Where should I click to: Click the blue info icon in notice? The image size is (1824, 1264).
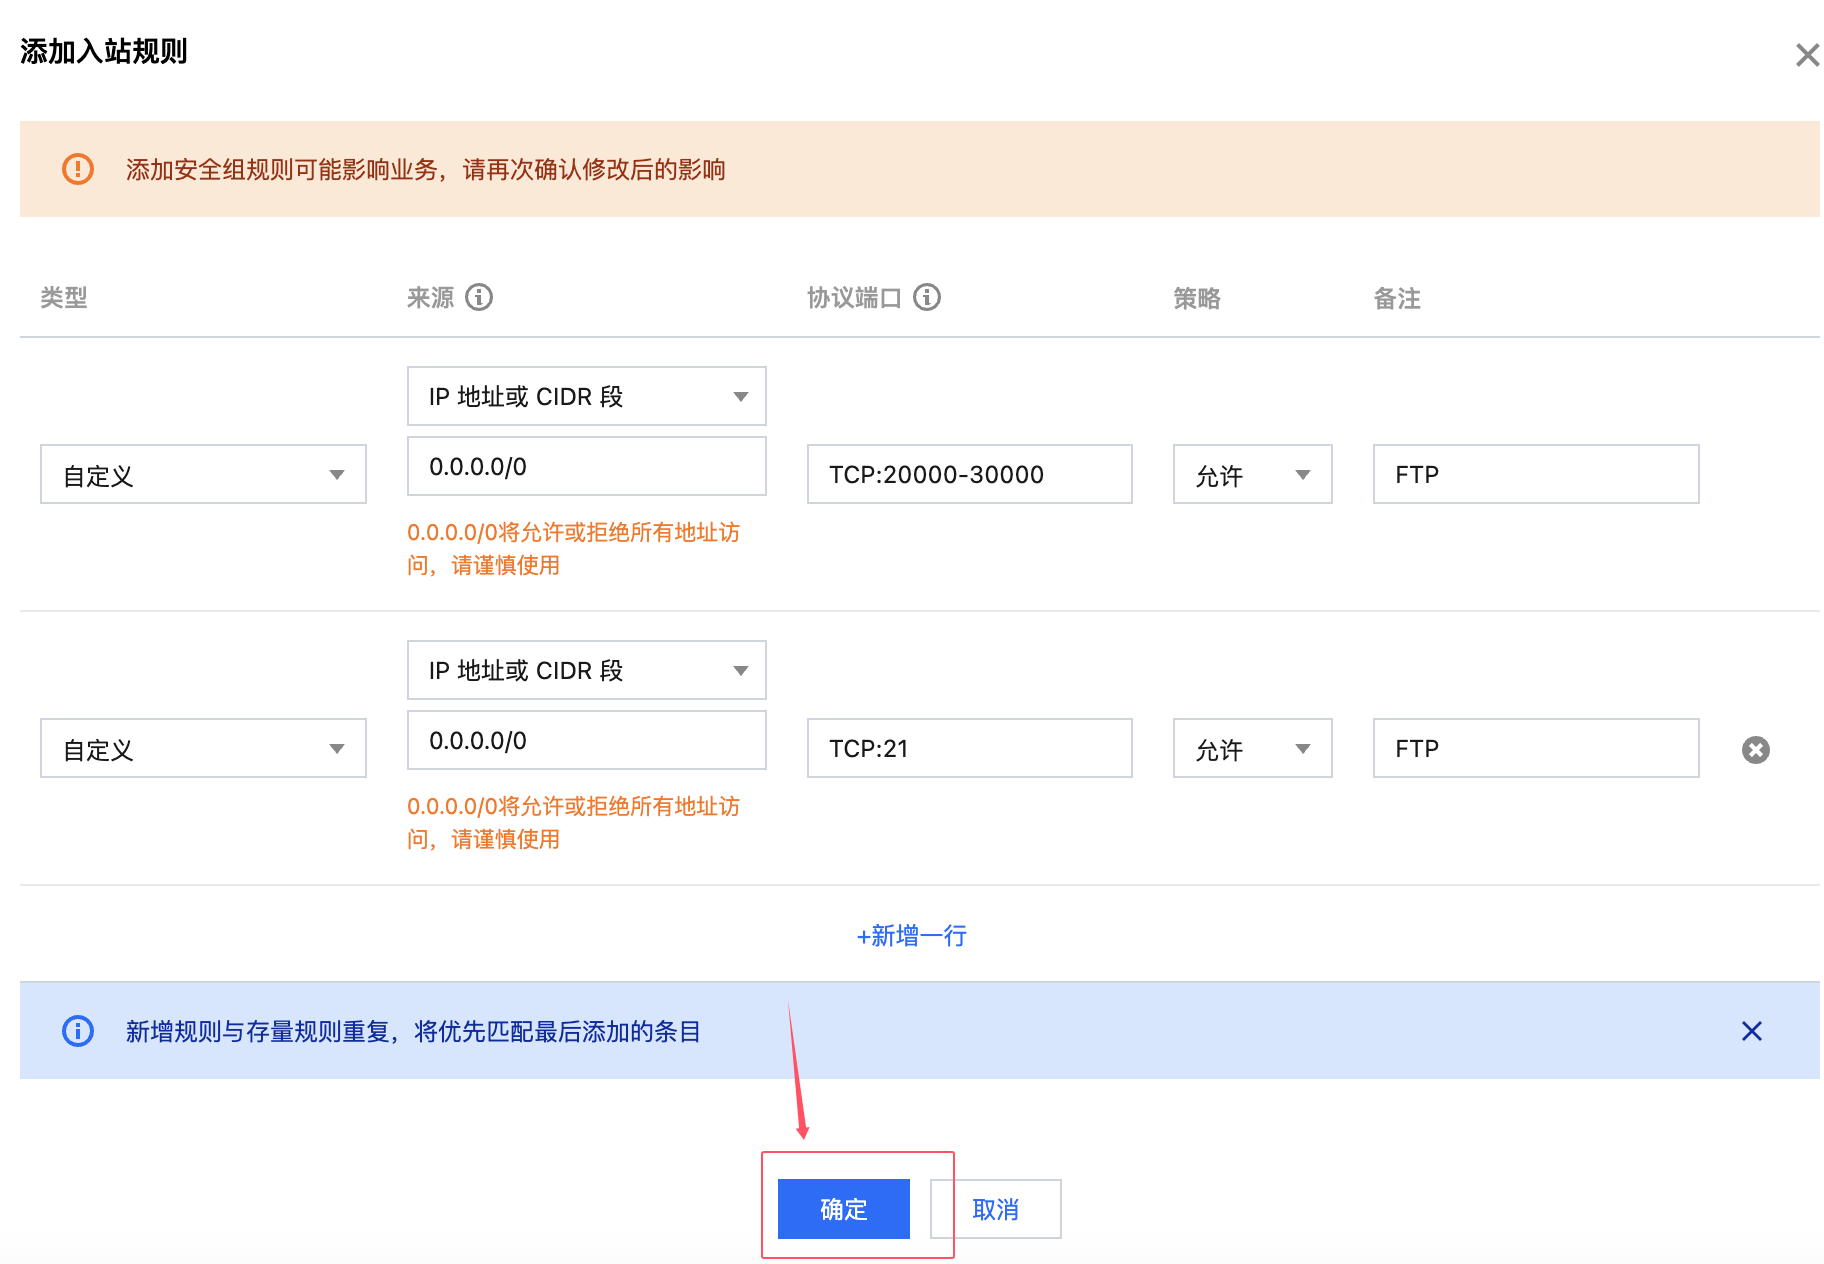78,1031
